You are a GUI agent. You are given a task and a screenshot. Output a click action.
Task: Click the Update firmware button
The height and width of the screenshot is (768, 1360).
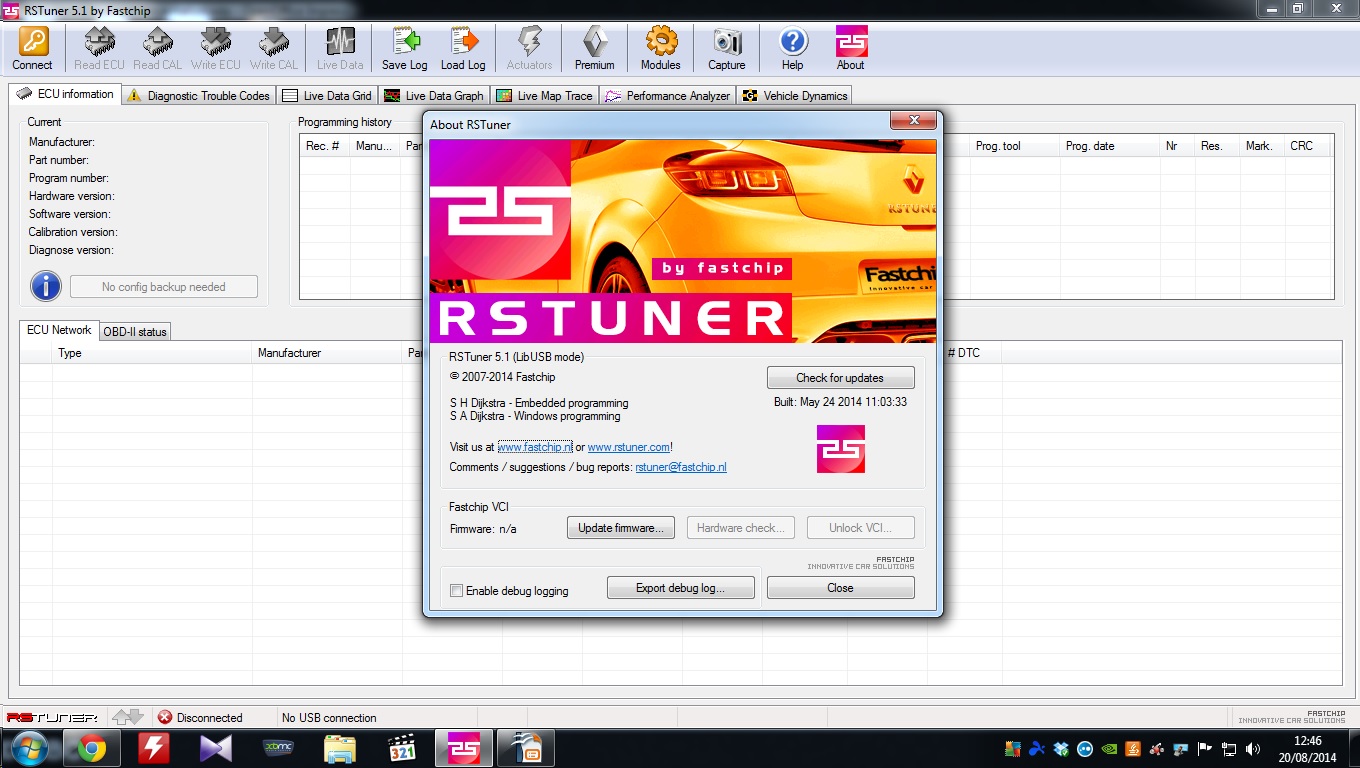[x=621, y=528]
